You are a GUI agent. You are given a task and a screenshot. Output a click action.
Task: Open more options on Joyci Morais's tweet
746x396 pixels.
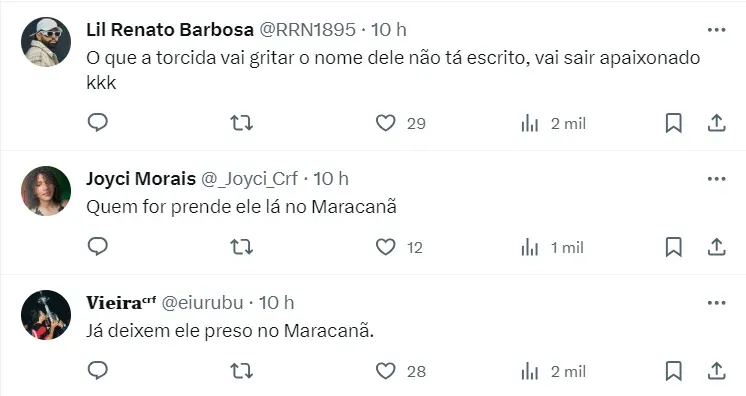pyautogui.click(x=717, y=179)
